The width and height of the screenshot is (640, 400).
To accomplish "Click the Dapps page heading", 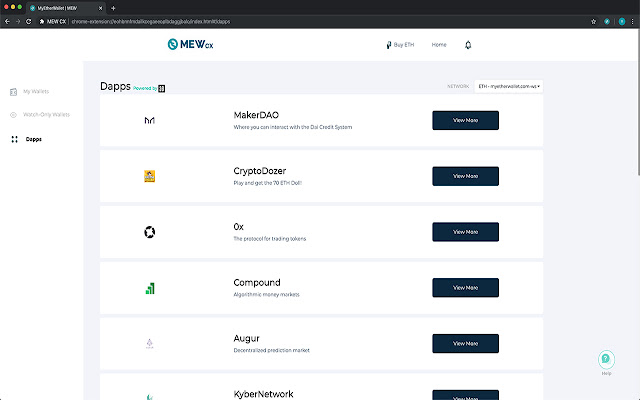I will [115, 87].
